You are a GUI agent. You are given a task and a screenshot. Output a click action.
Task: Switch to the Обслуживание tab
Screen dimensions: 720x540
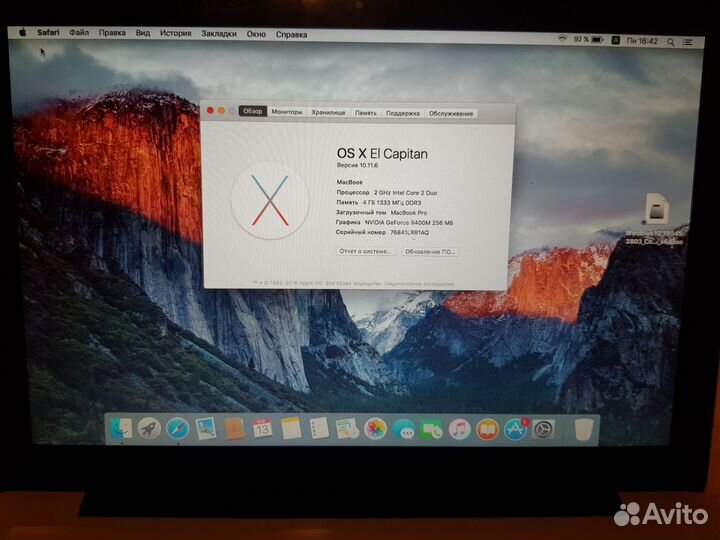[451, 114]
